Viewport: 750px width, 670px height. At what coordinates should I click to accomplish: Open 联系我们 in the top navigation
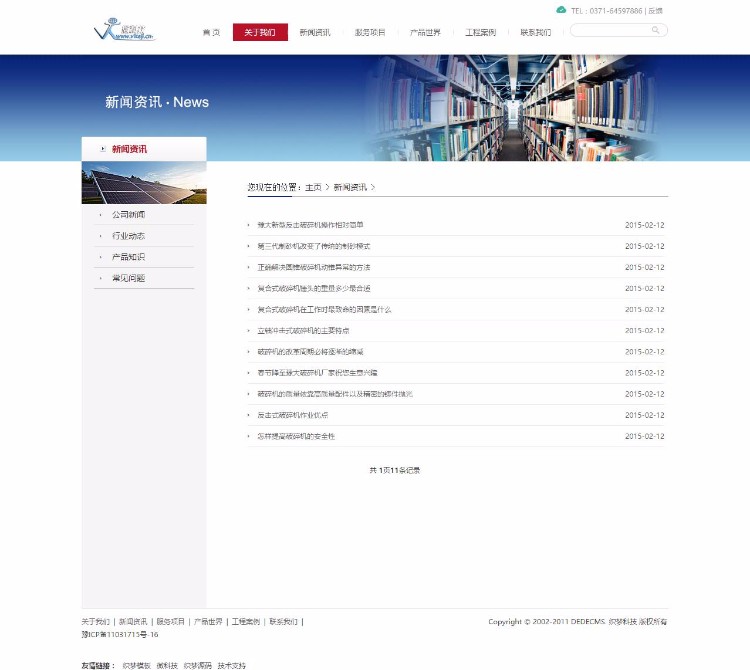(535, 33)
